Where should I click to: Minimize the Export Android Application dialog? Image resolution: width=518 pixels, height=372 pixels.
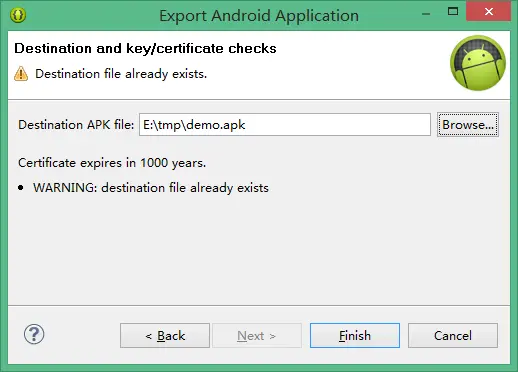tap(426, 14)
